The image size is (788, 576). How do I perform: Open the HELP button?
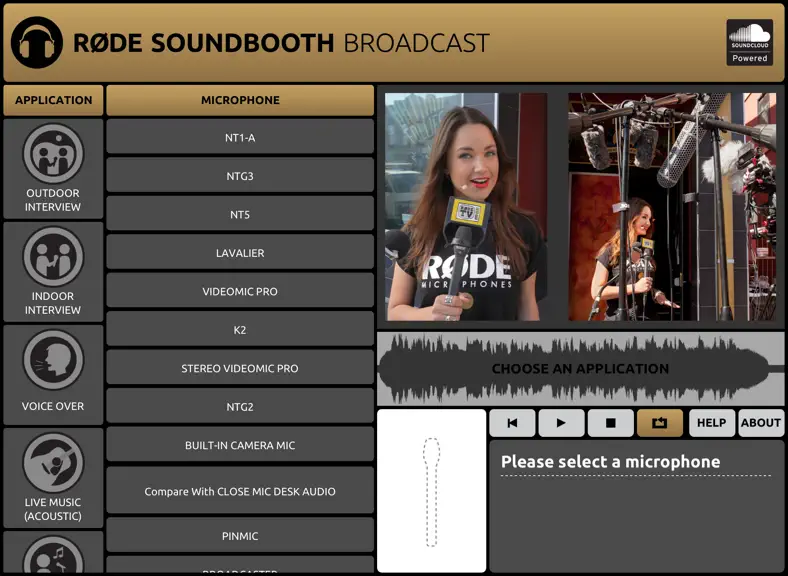coord(712,423)
